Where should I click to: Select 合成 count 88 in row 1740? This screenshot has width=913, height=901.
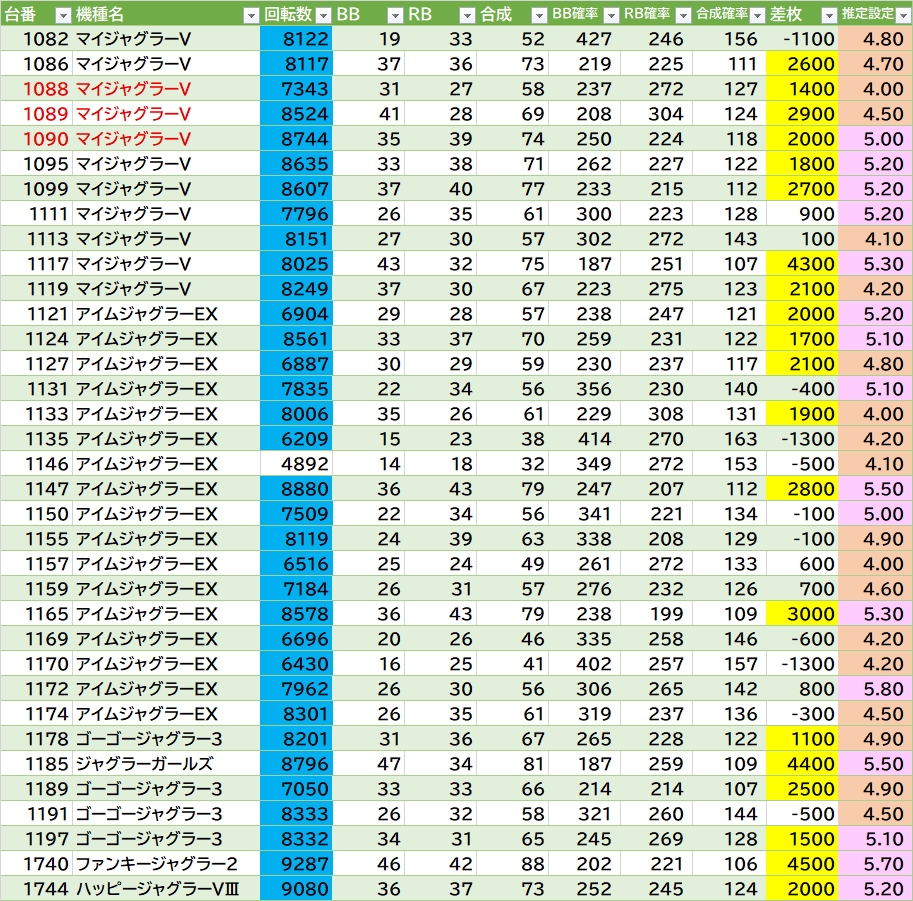pyautogui.click(x=512, y=864)
